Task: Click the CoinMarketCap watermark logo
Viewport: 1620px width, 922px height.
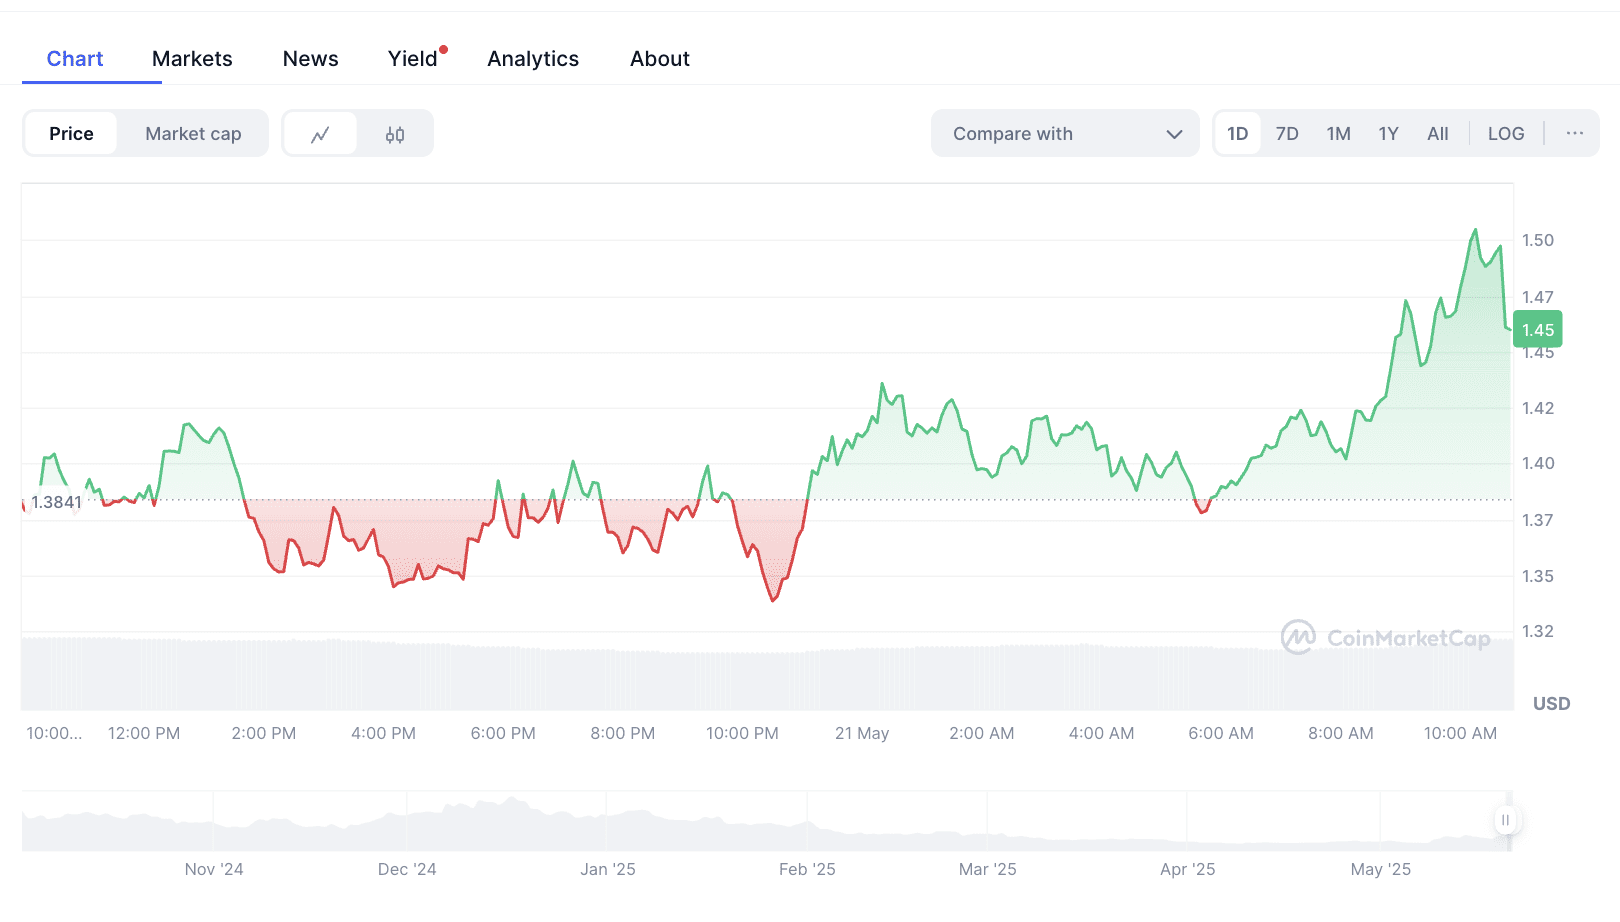Action: coord(1386,637)
